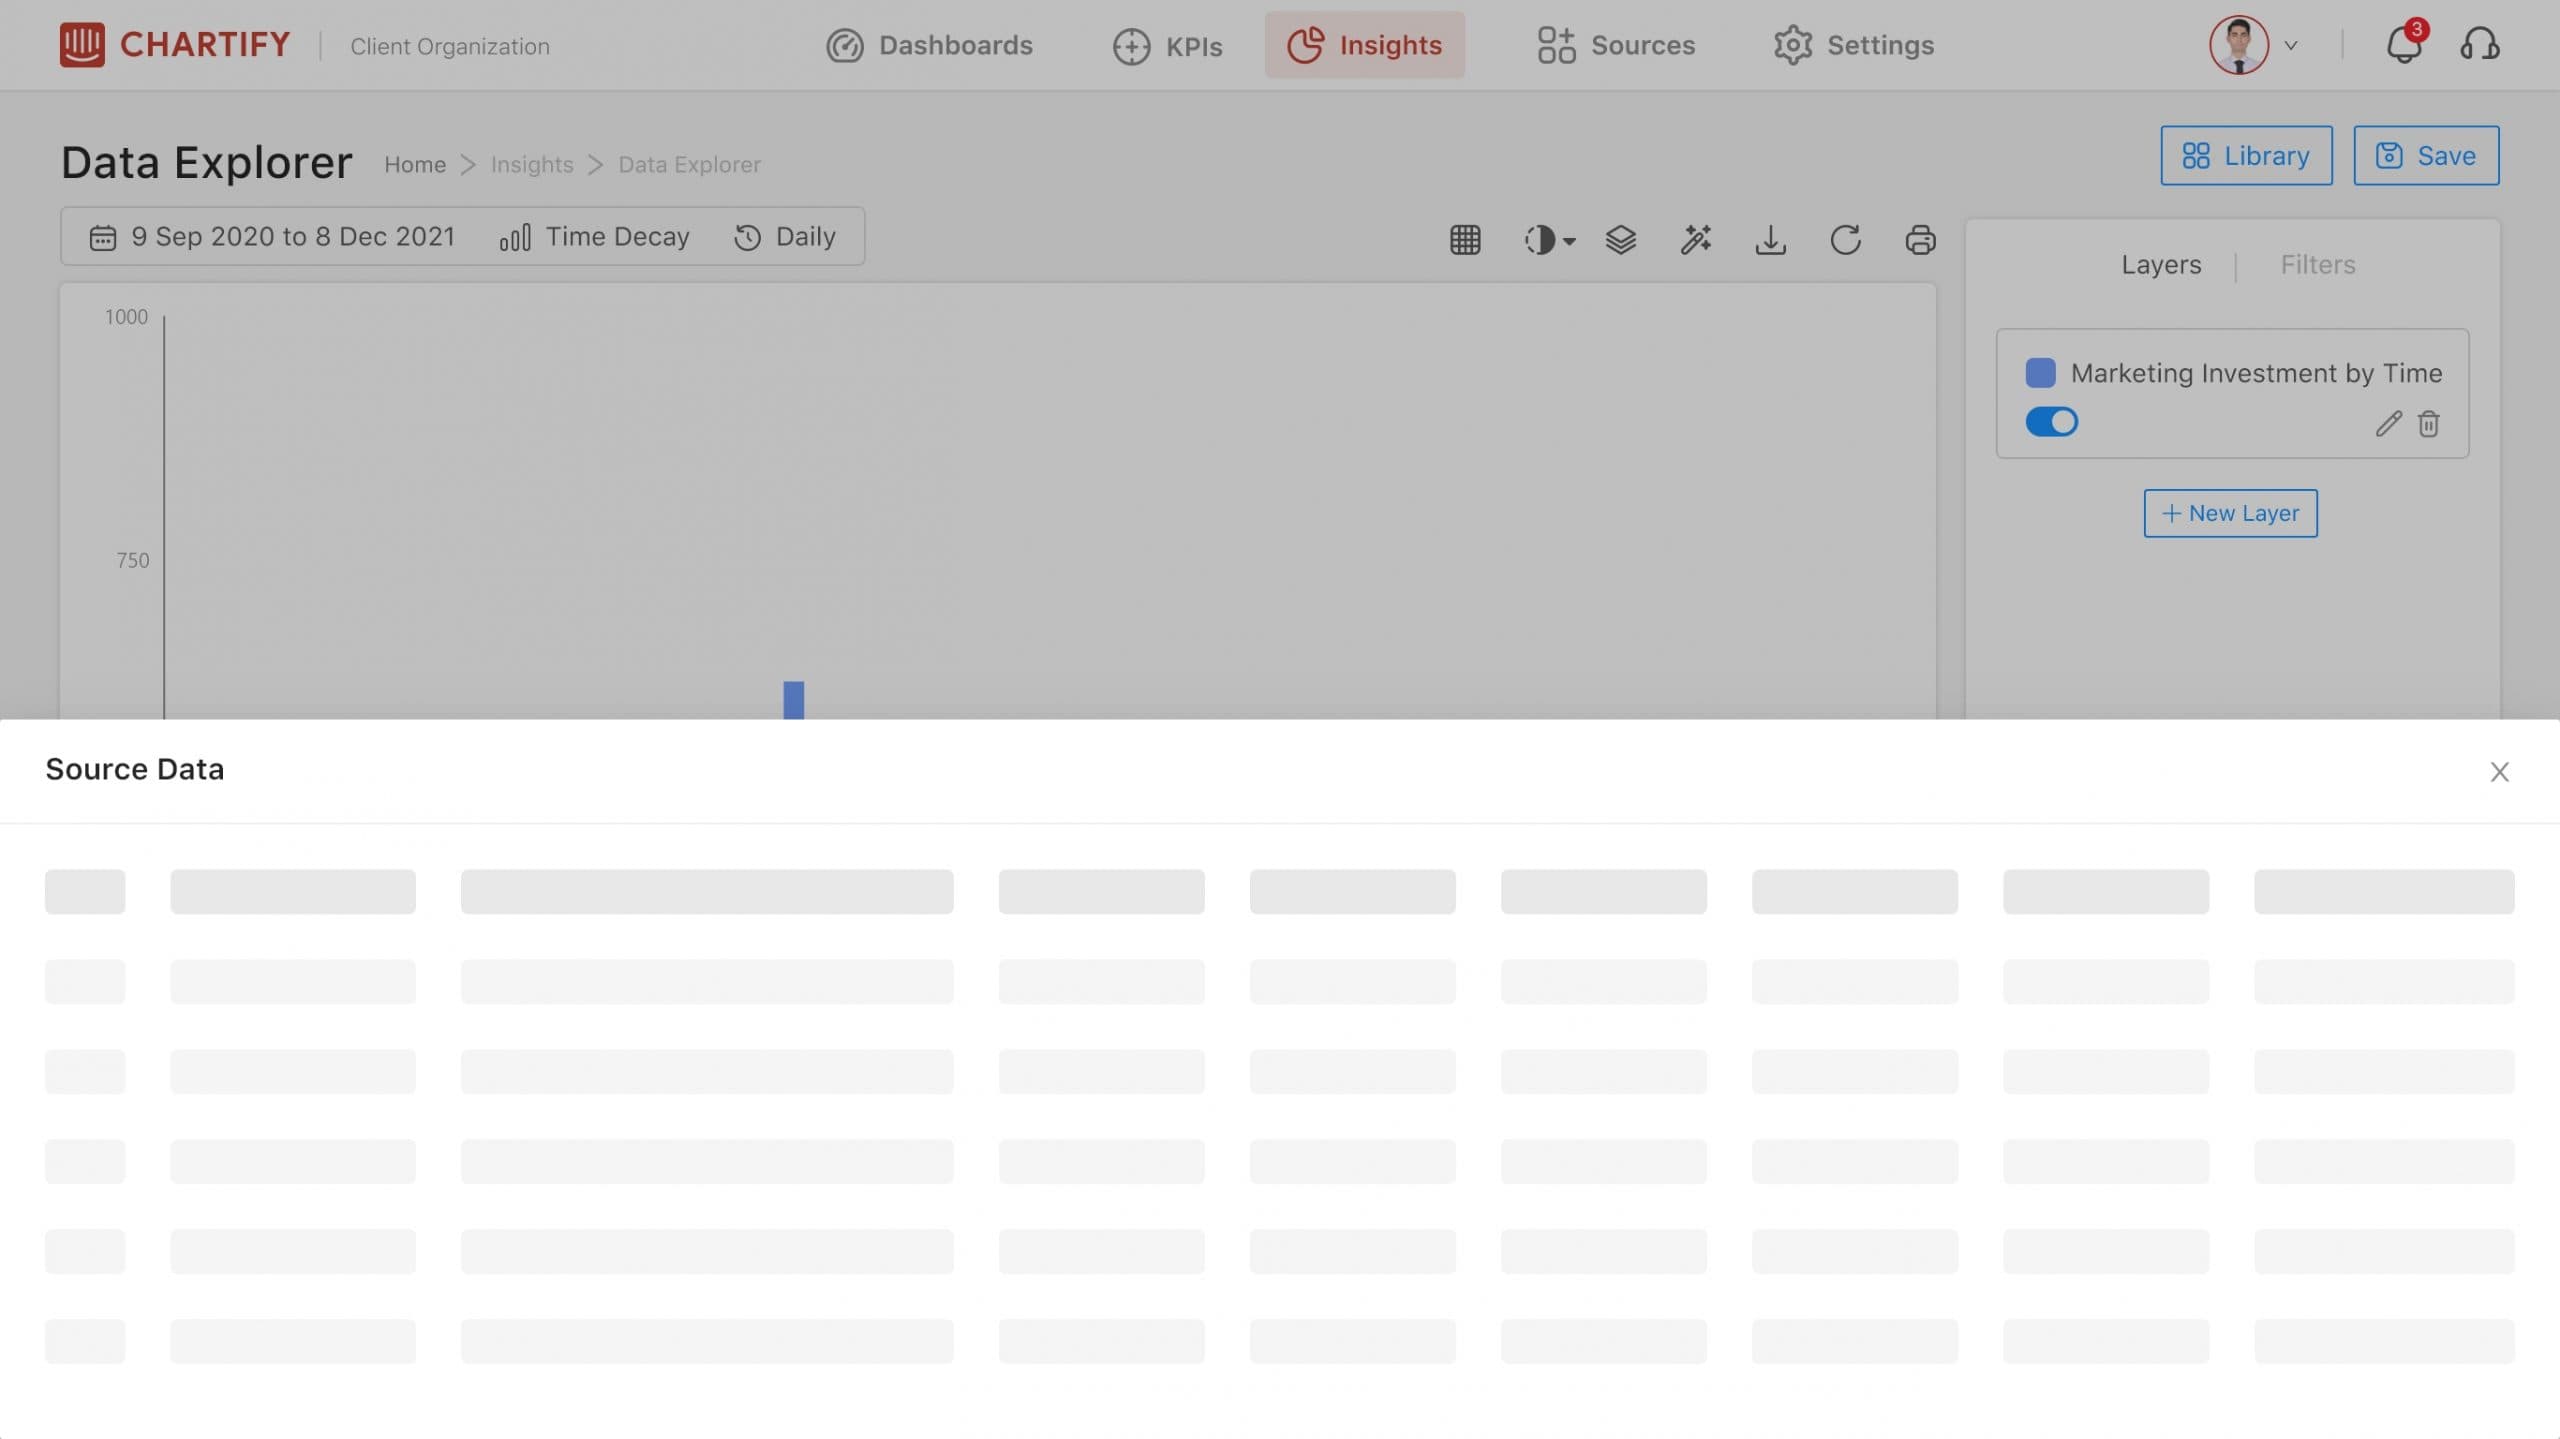Open the table grid view icon
This screenshot has height=1439, width=2560.
pos(1465,240)
